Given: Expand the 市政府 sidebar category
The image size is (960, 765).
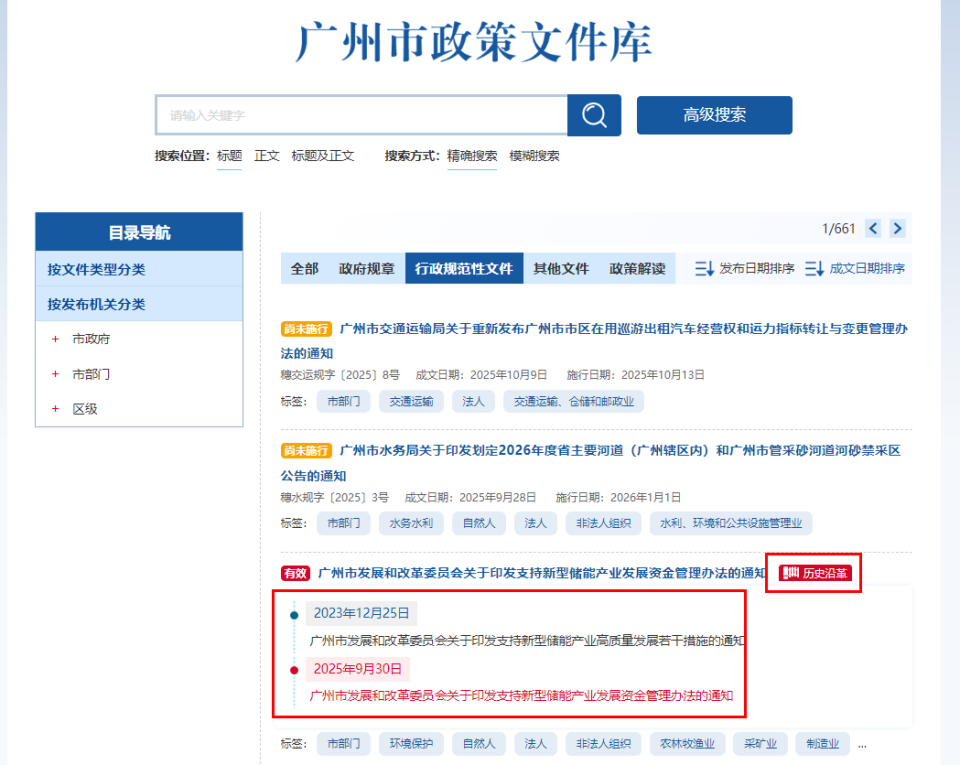Looking at the screenshot, I should [x=56, y=337].
